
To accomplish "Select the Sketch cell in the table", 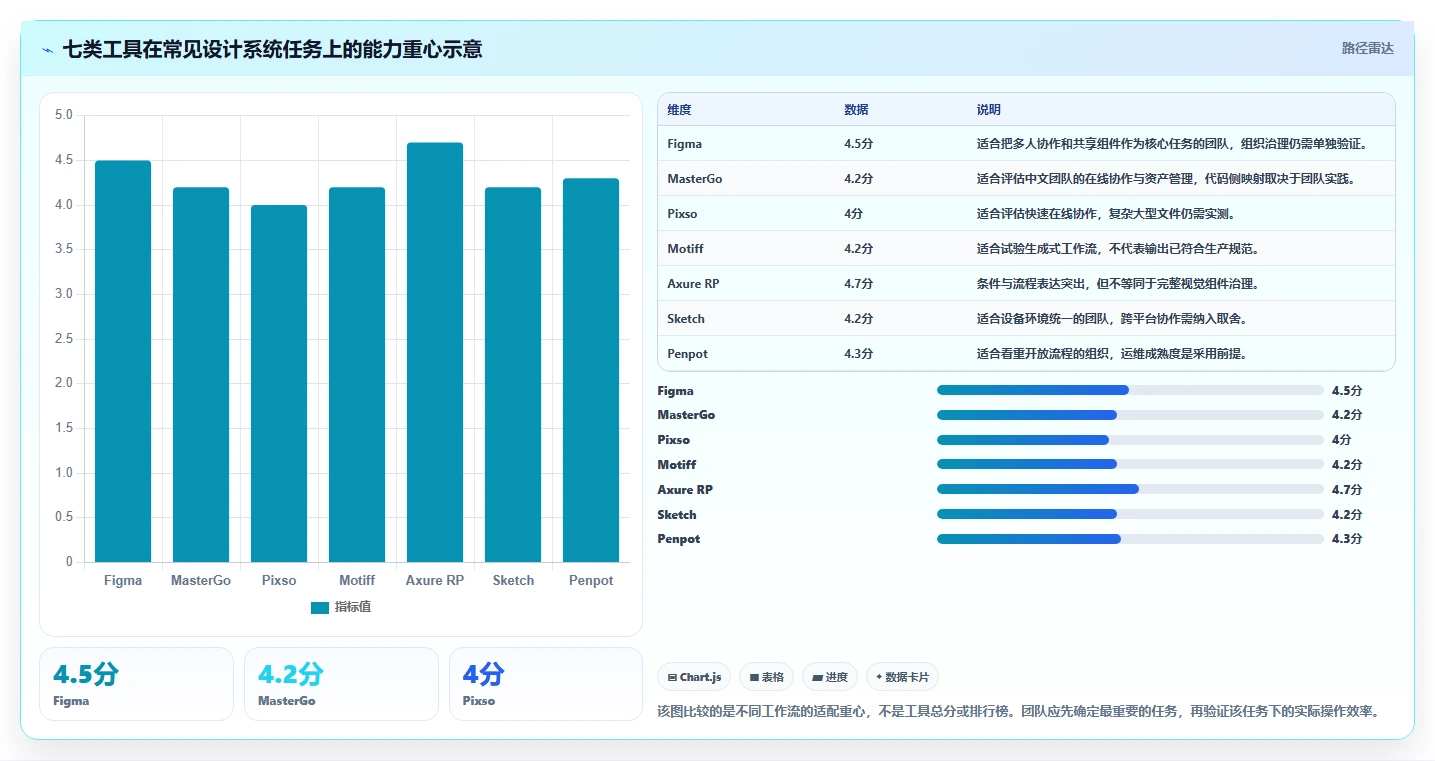I will [686, 319].
